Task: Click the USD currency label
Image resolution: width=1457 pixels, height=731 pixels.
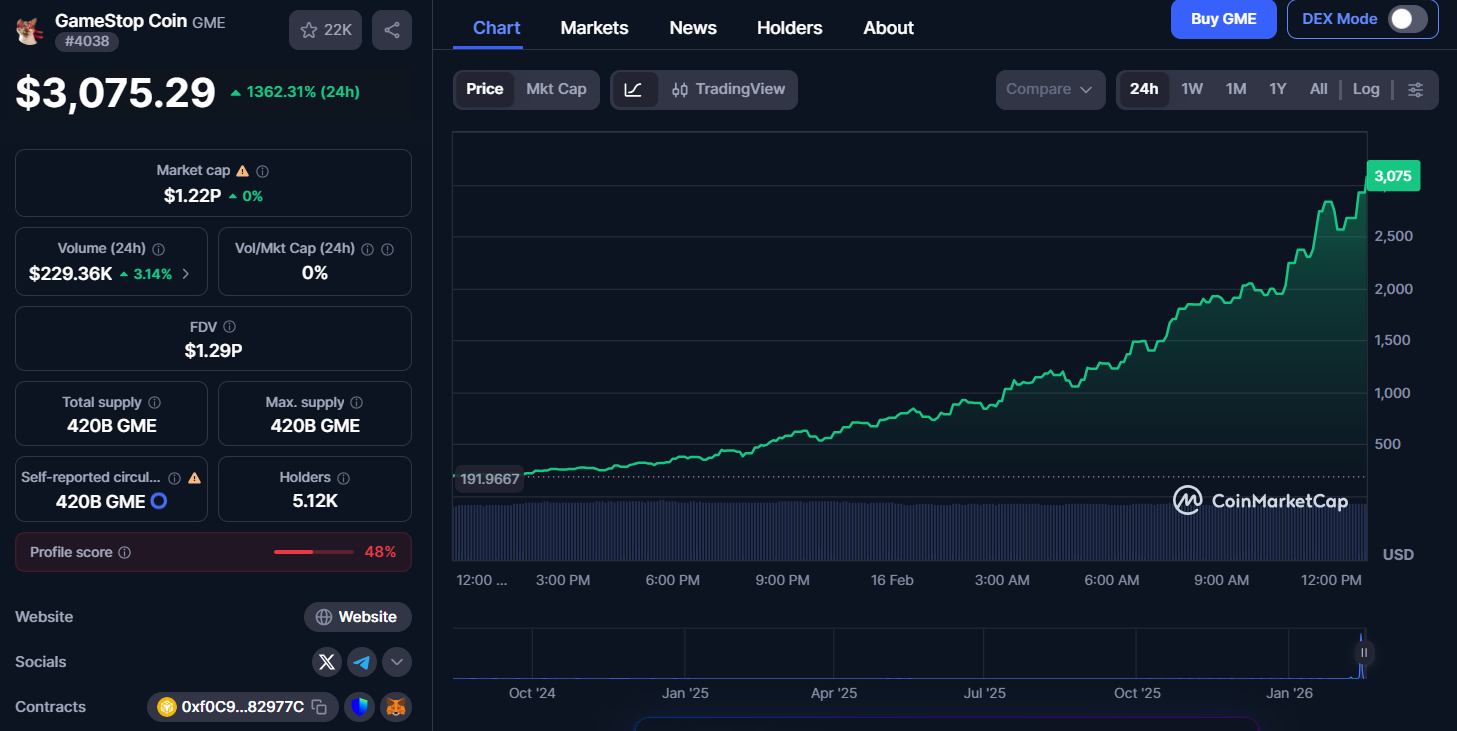Action: 1398,554
